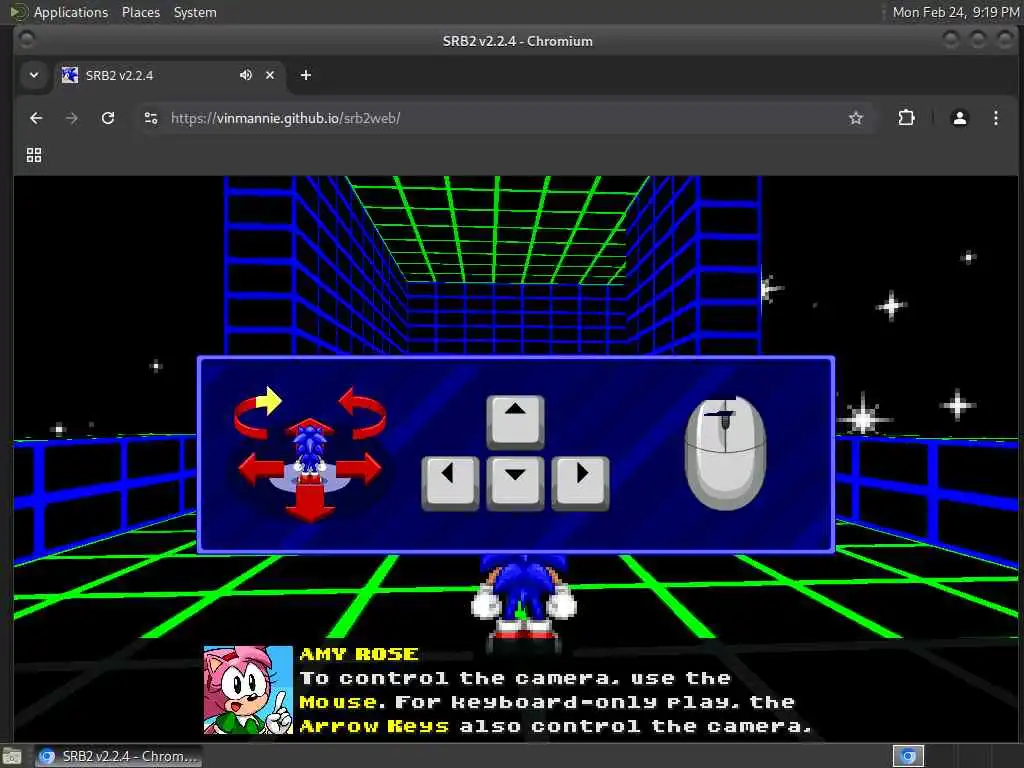Open the Extensions puzzle icon
Screen dimensions: 1024x768
(906, 118)
